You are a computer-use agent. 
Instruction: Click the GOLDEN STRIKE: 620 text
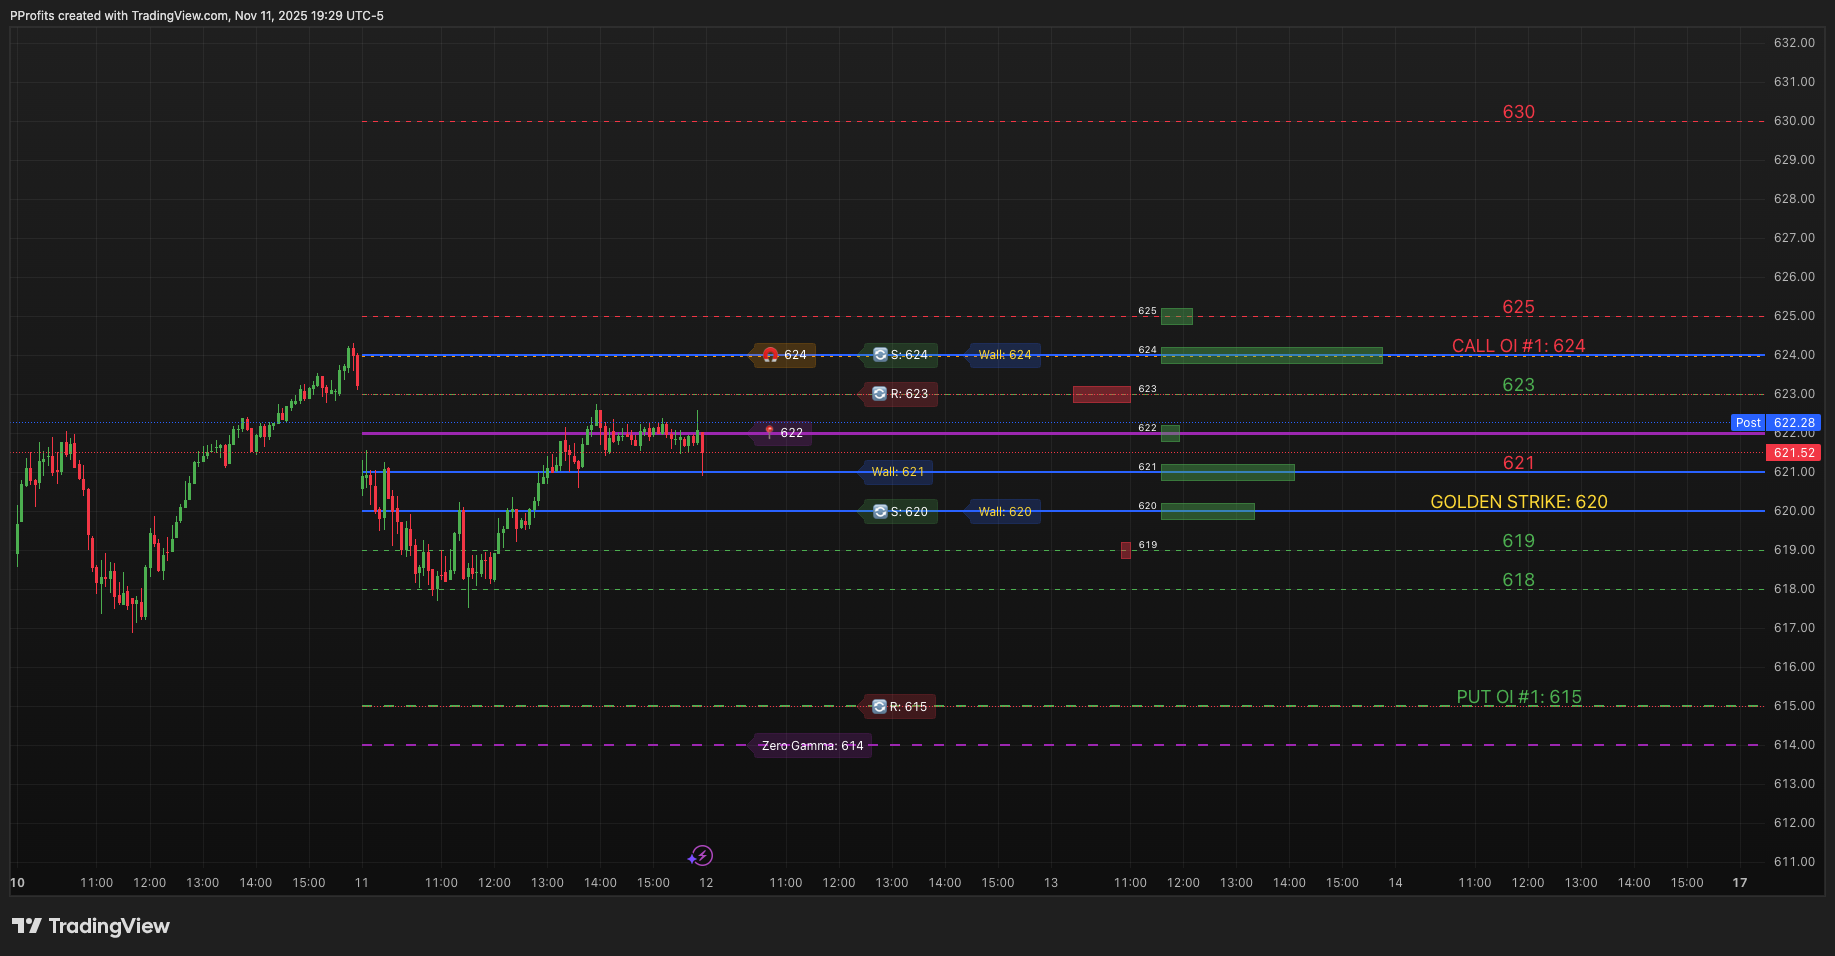pos(1518,502)
